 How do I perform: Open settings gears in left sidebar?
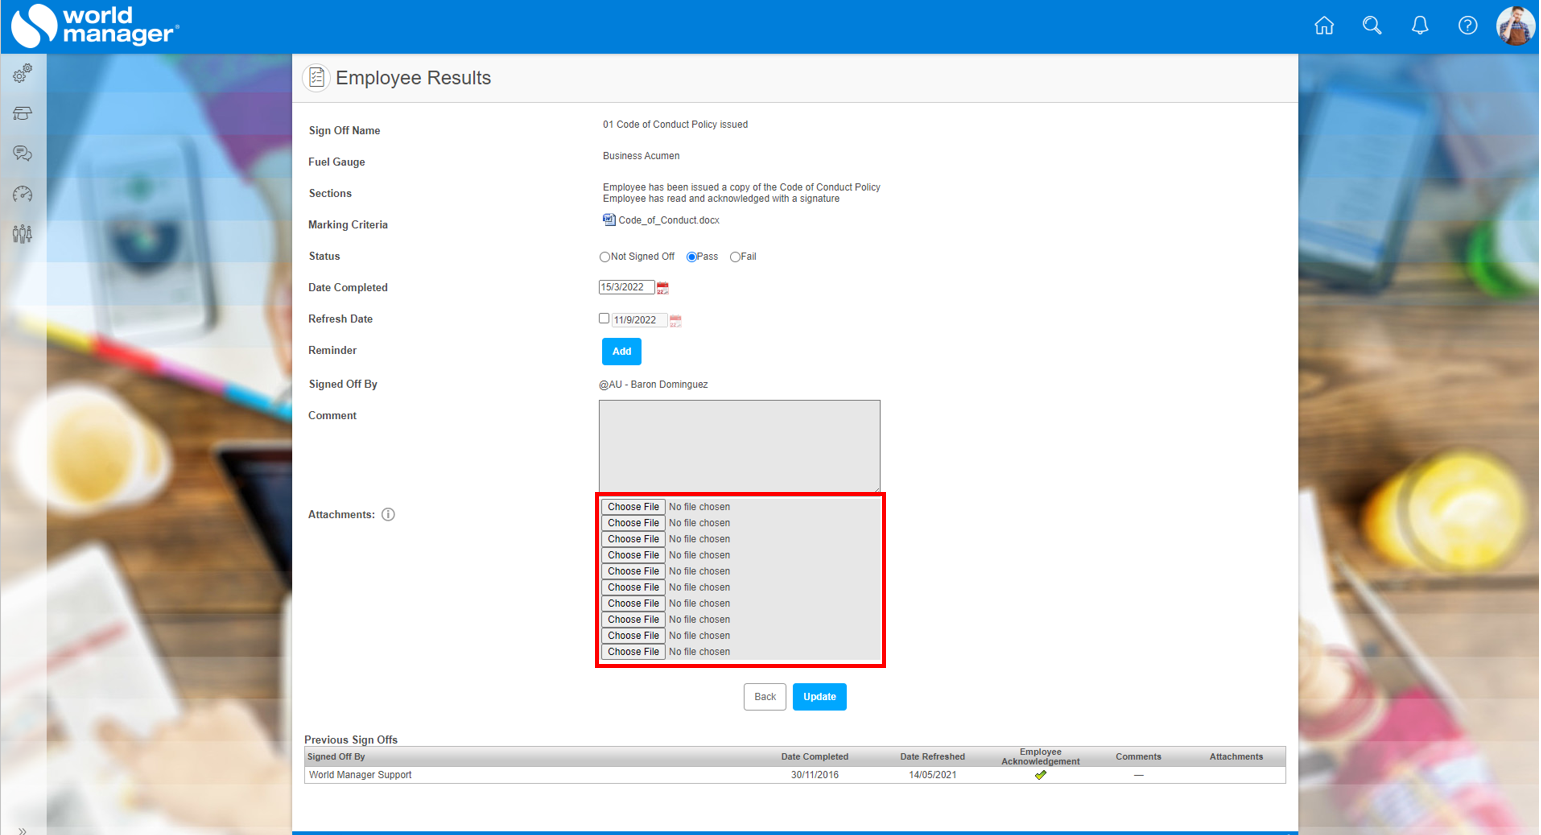[x=22, y=74]
